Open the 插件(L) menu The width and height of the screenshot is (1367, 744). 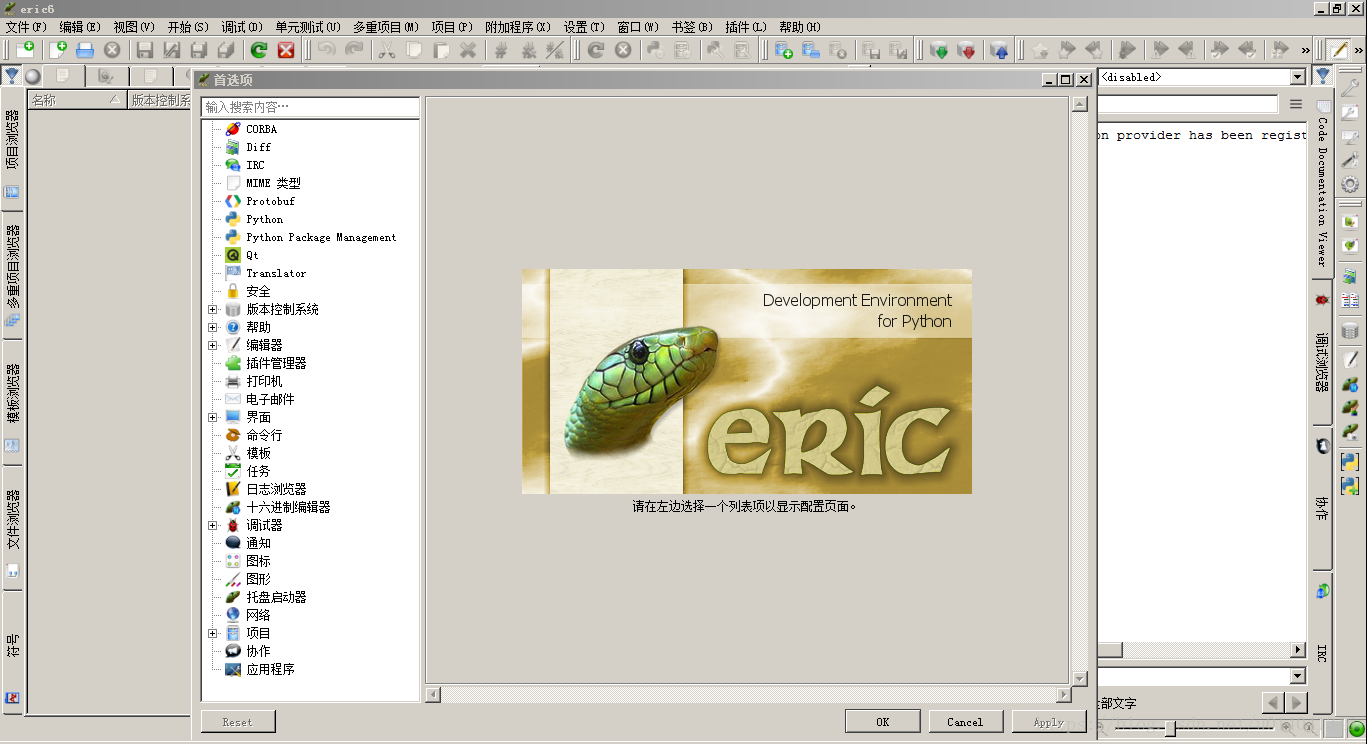(746, 27)
